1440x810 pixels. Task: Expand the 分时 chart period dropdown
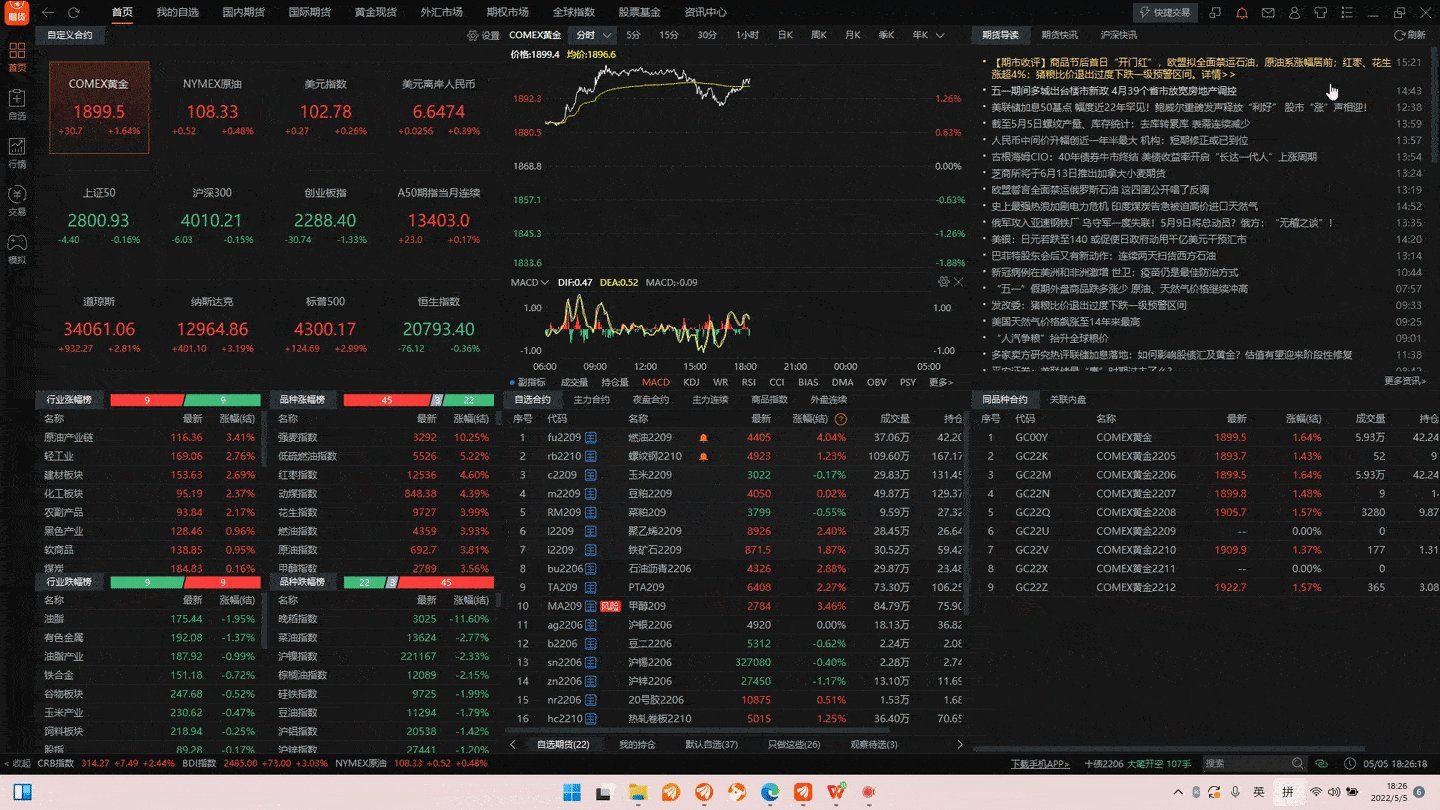click(x=607, y=35)
